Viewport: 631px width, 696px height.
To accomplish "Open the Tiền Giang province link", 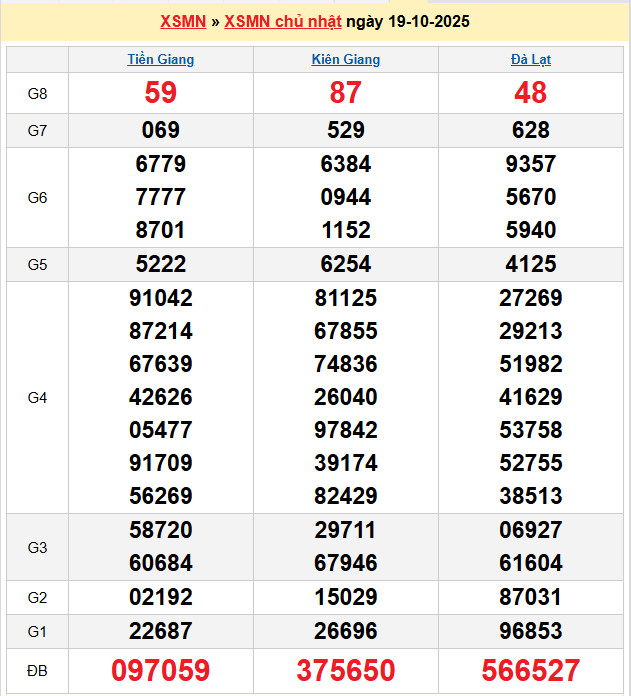I will (161, 59).
